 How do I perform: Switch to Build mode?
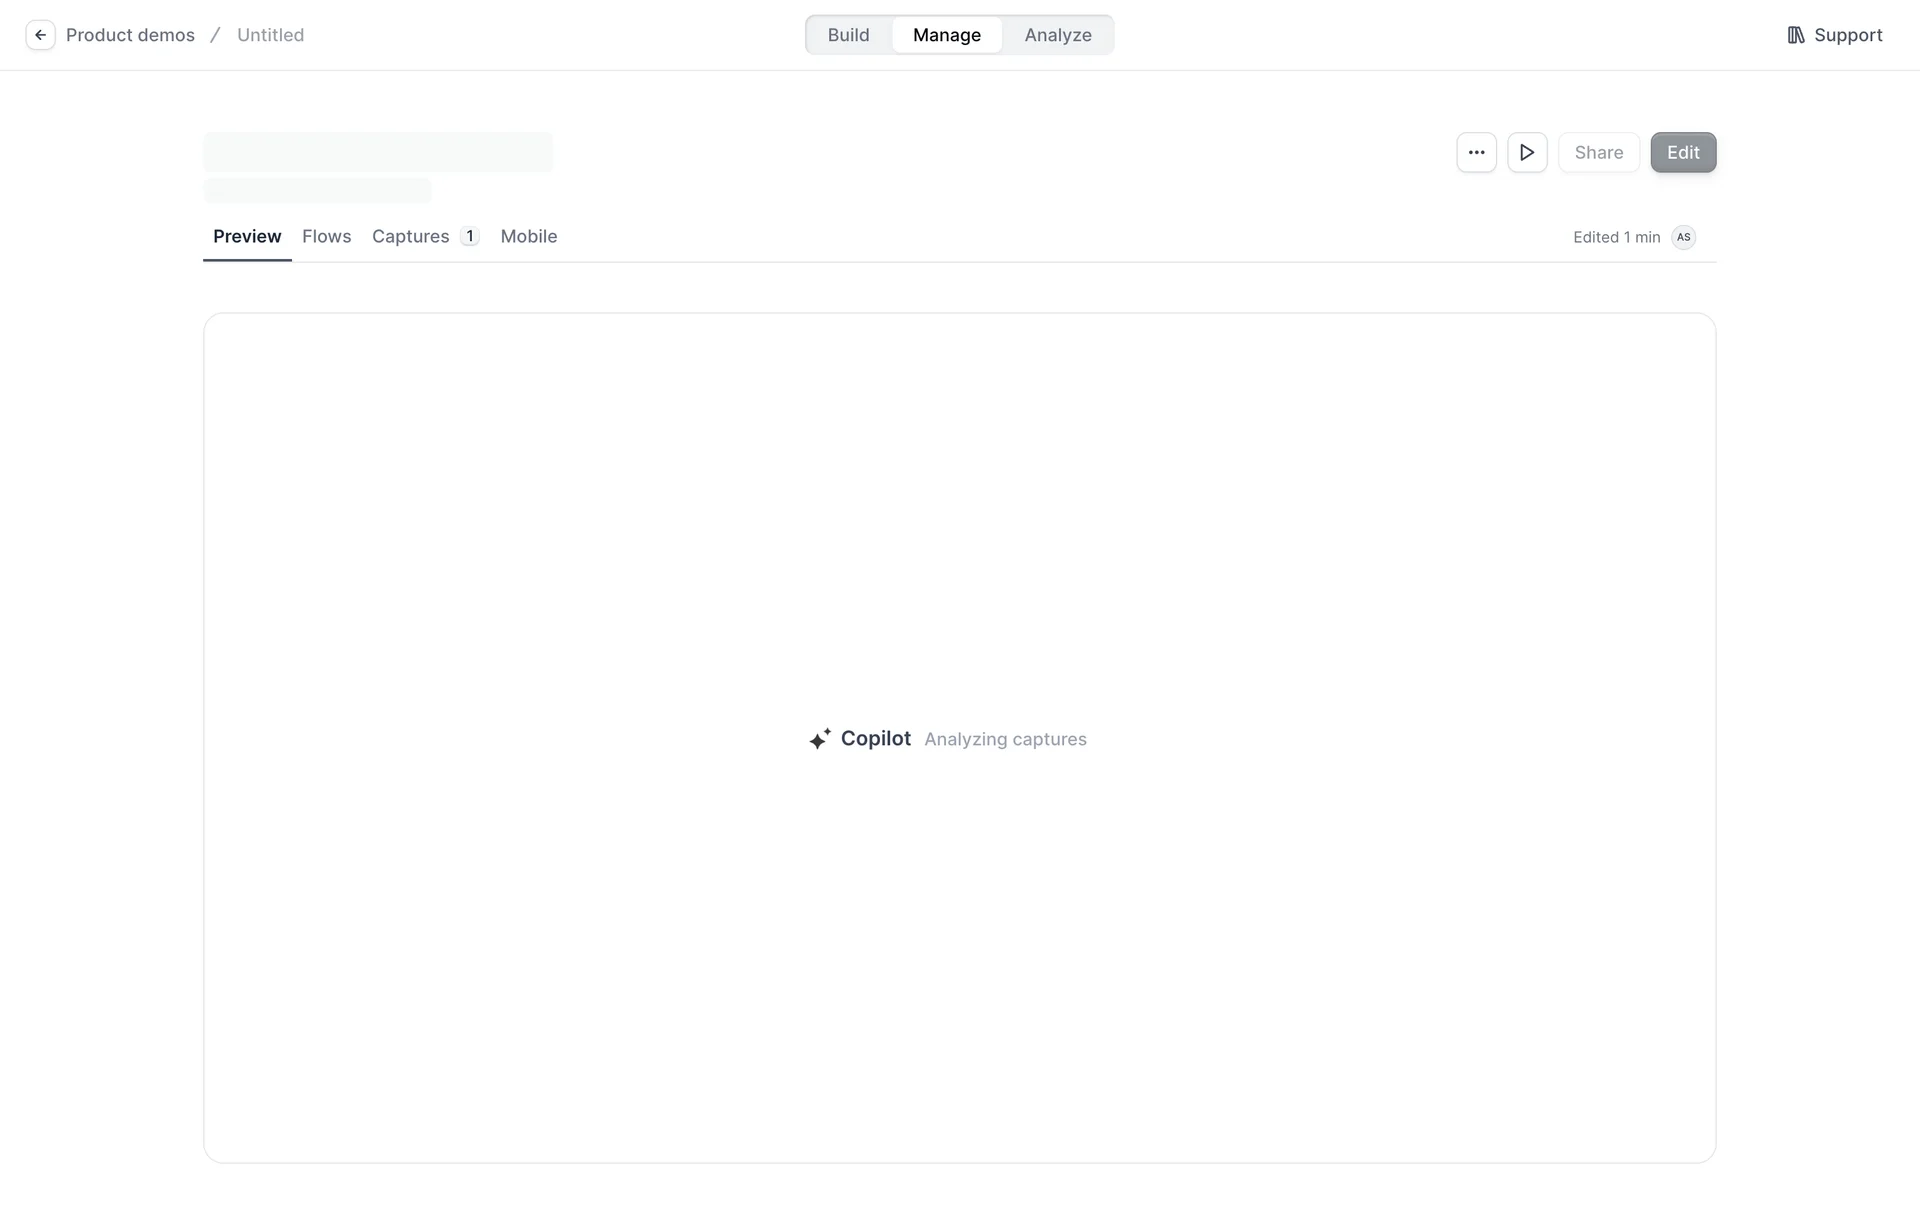coord(848,35)
